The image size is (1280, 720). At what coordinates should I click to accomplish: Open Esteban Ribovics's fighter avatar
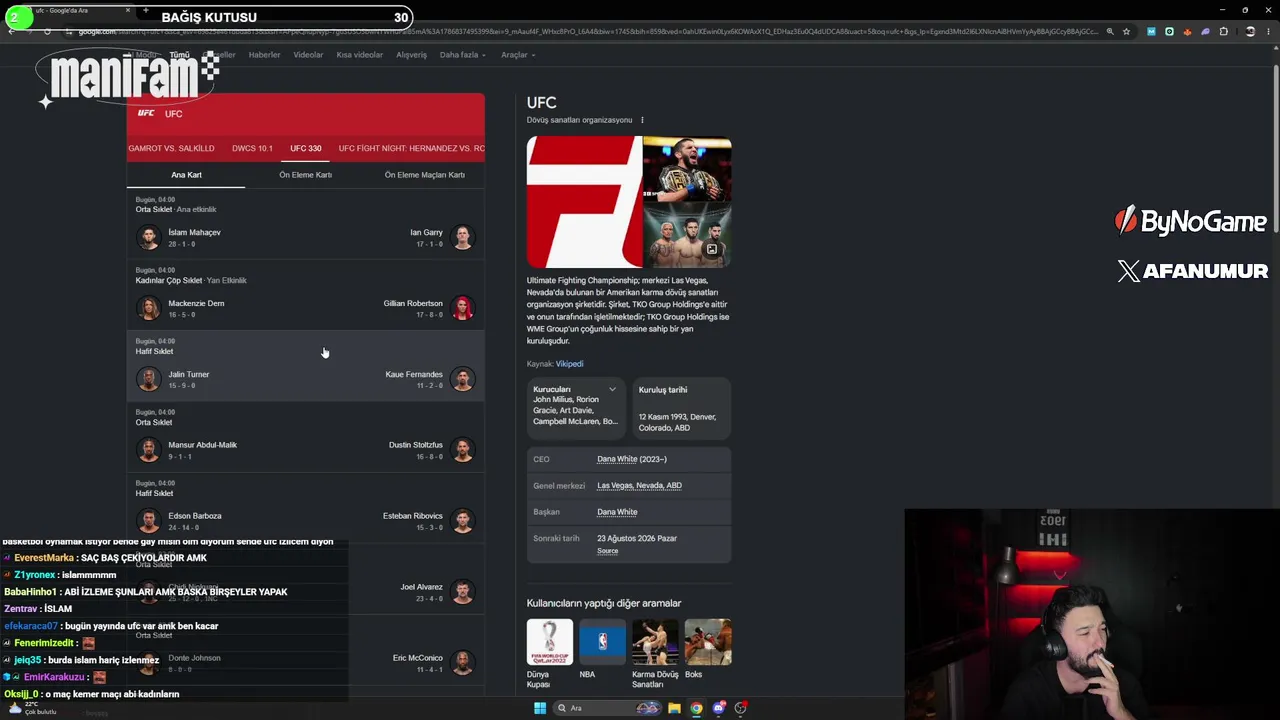coord(462,521)
